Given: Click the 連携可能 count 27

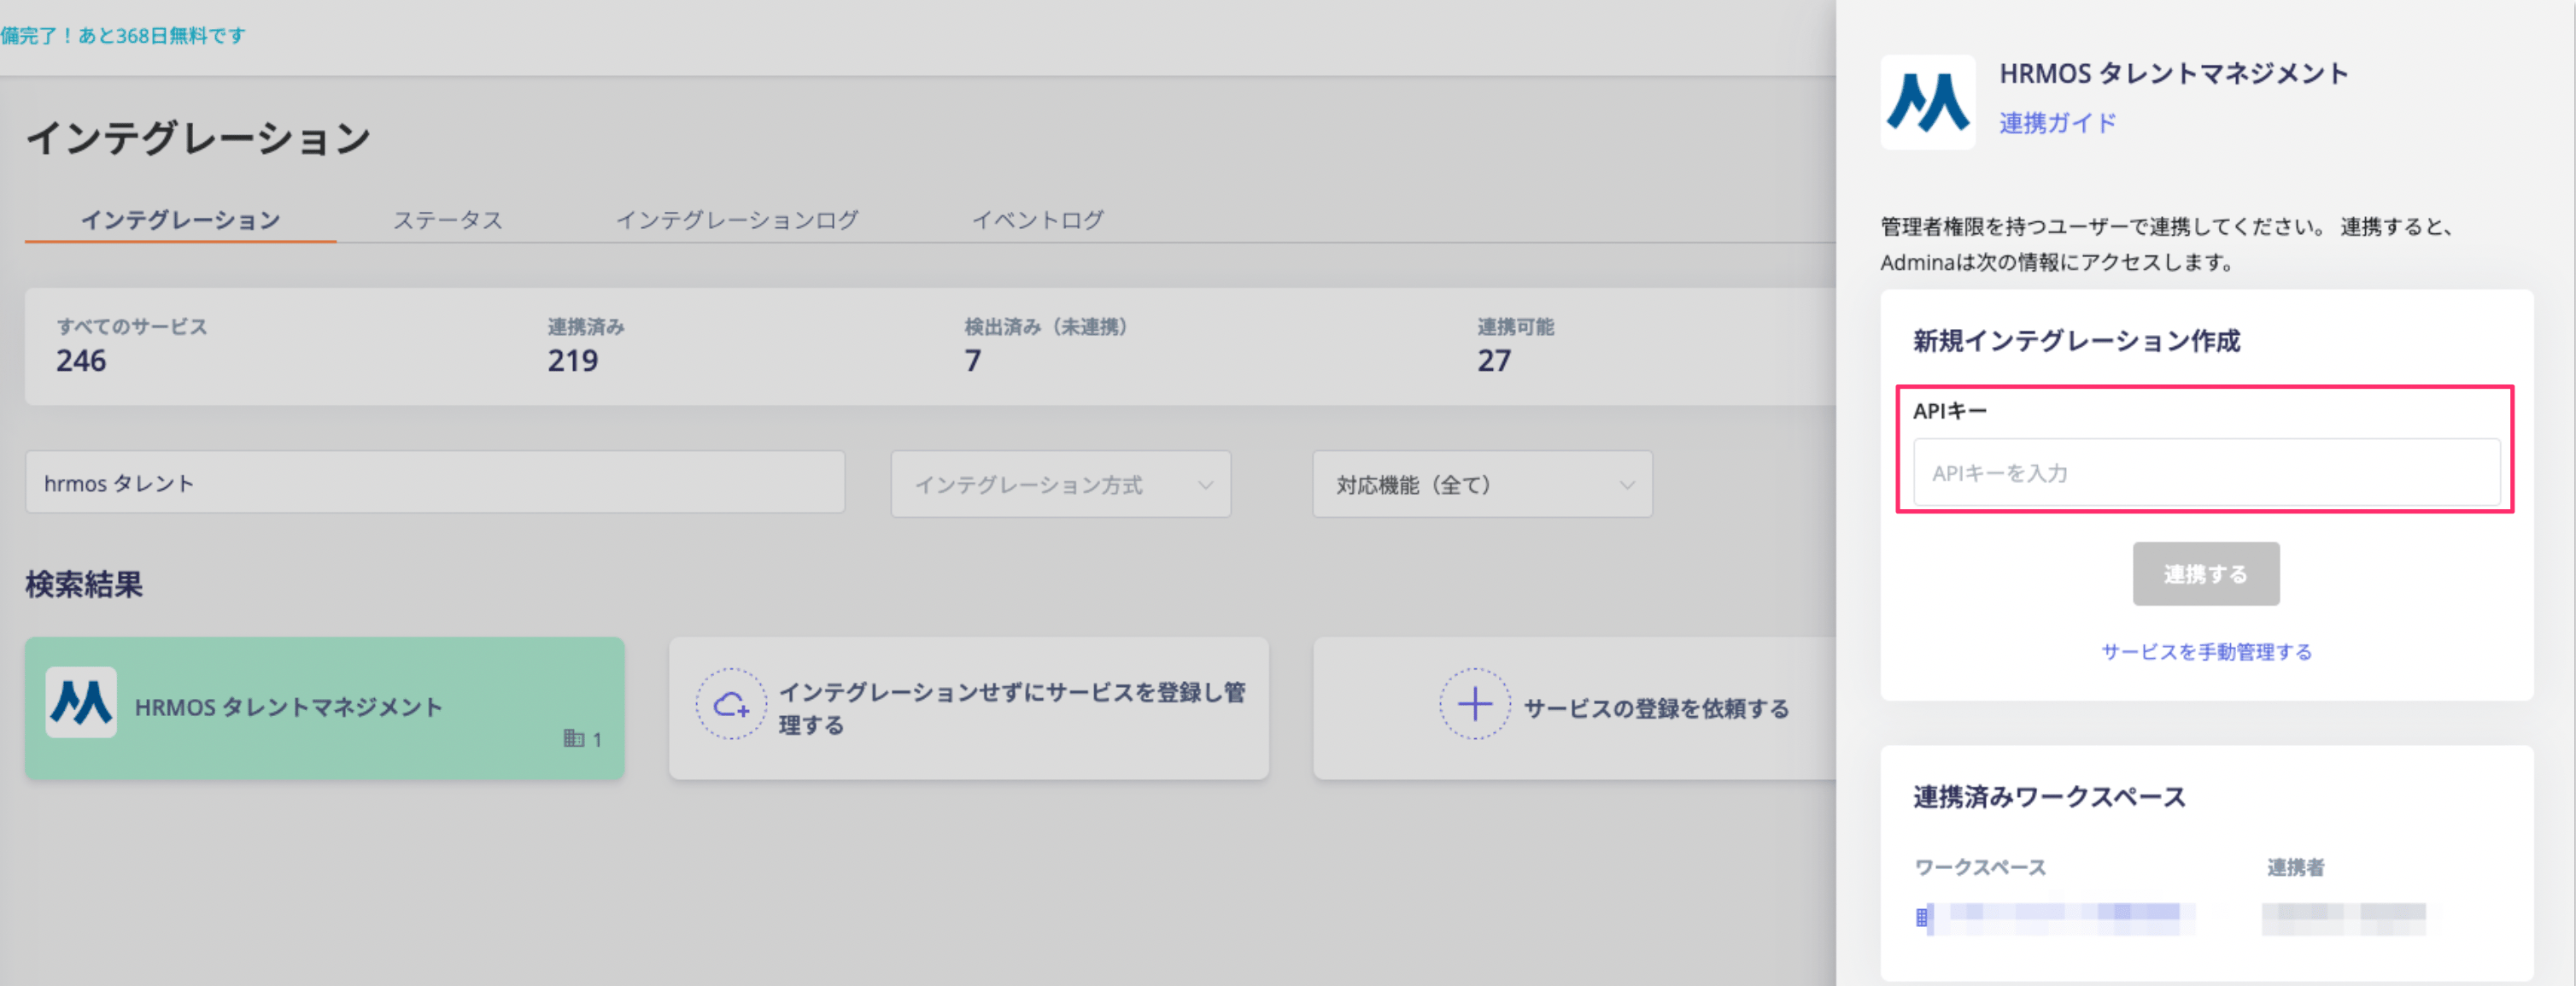Looking at the screenshot, I should pyautogui.click(x=1494, y=360).
